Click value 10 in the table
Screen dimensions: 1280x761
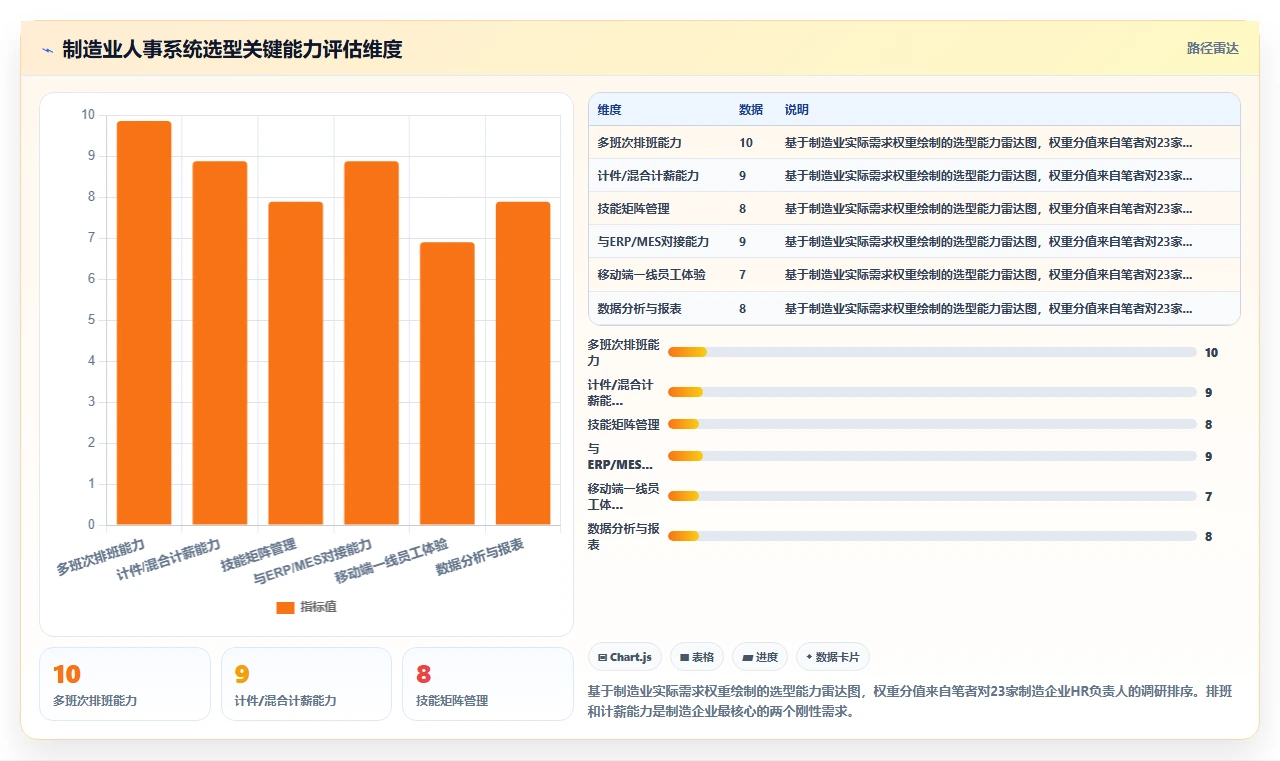coord(746,143)
